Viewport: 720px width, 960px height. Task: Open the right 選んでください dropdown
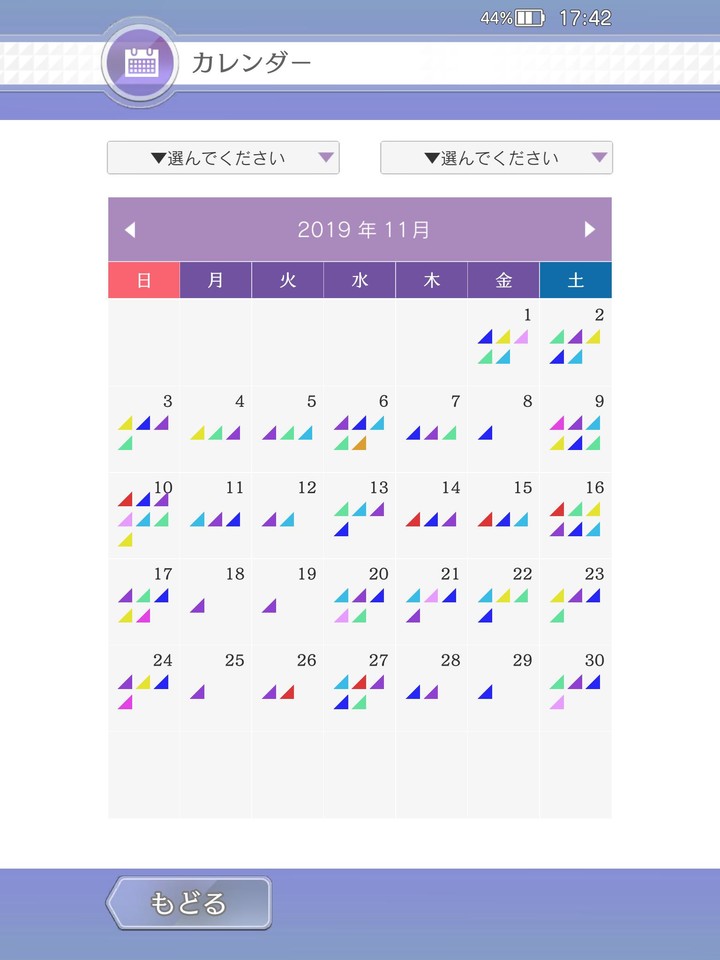click(x=496, y=158)
